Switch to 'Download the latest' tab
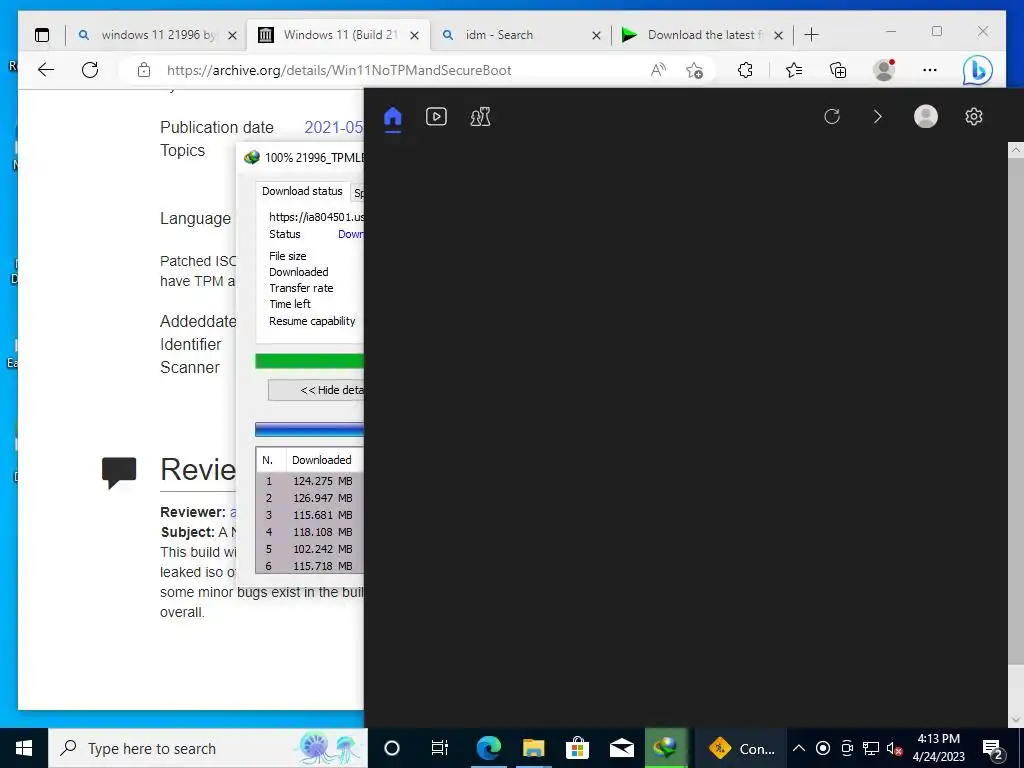Viewport: 1024px width, 768px height. [702, 35]
